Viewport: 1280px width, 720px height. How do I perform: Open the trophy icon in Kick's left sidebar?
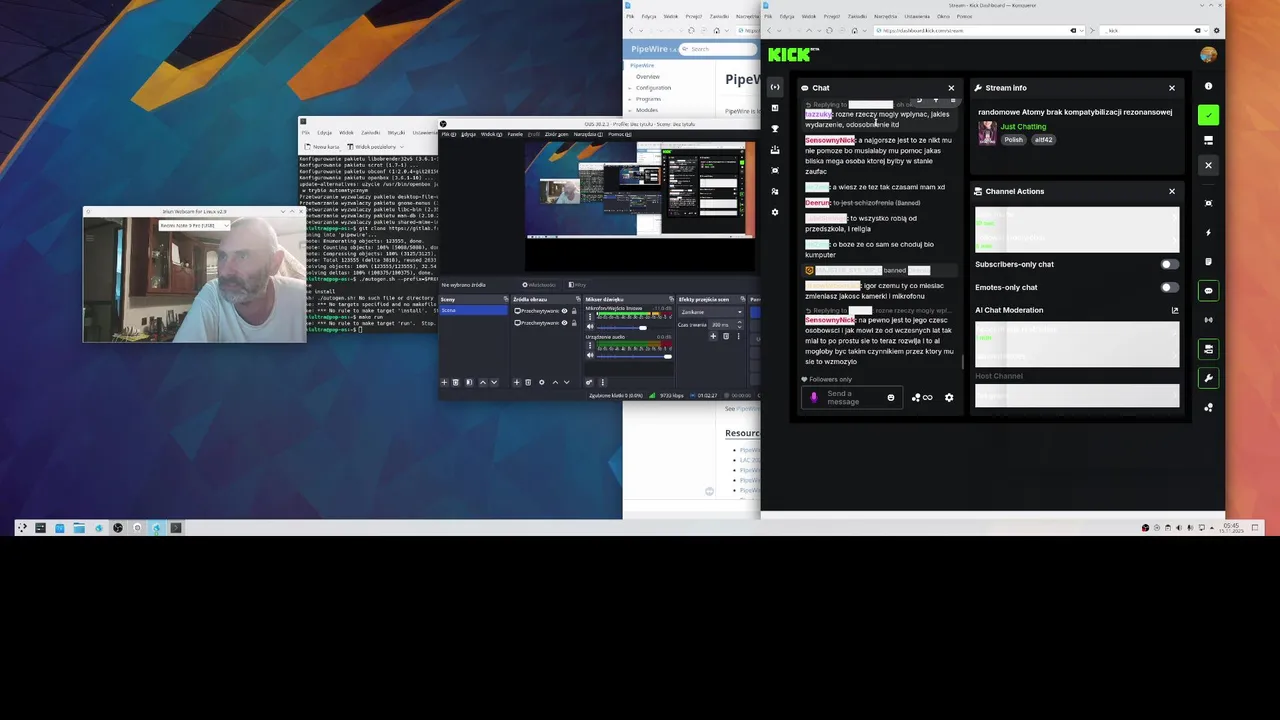(x=775, y=129)
